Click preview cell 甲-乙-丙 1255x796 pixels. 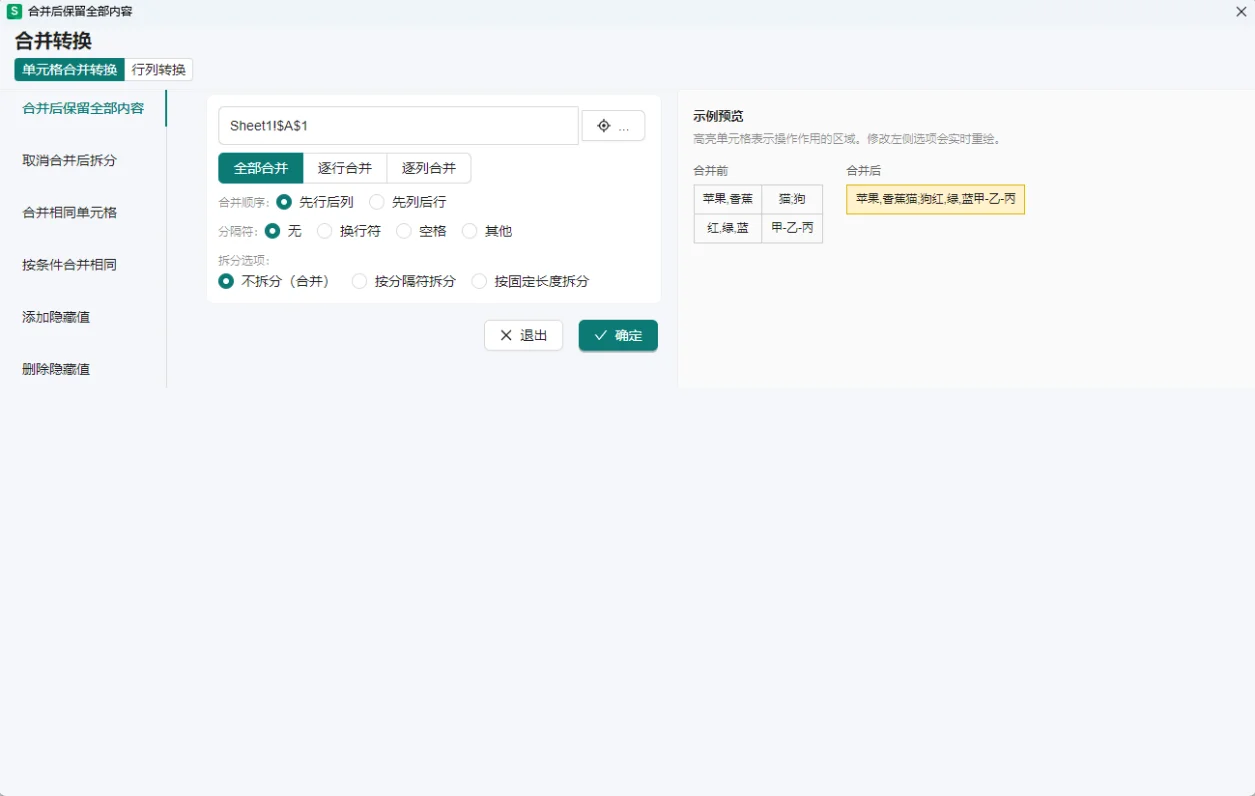pos(792,228)
